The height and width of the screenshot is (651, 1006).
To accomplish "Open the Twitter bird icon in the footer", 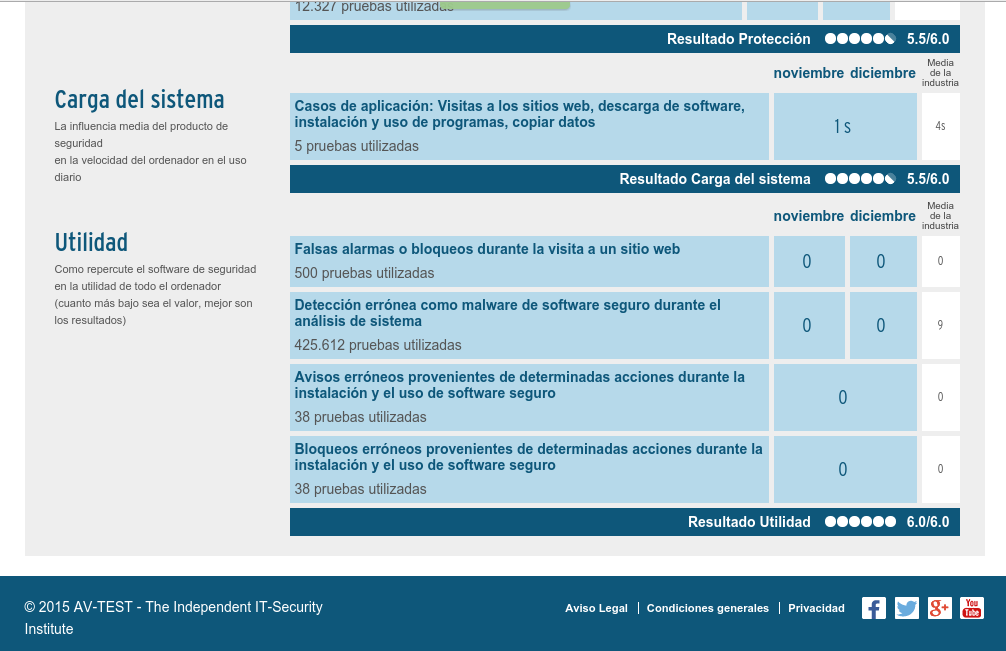I will pos(906,608).
